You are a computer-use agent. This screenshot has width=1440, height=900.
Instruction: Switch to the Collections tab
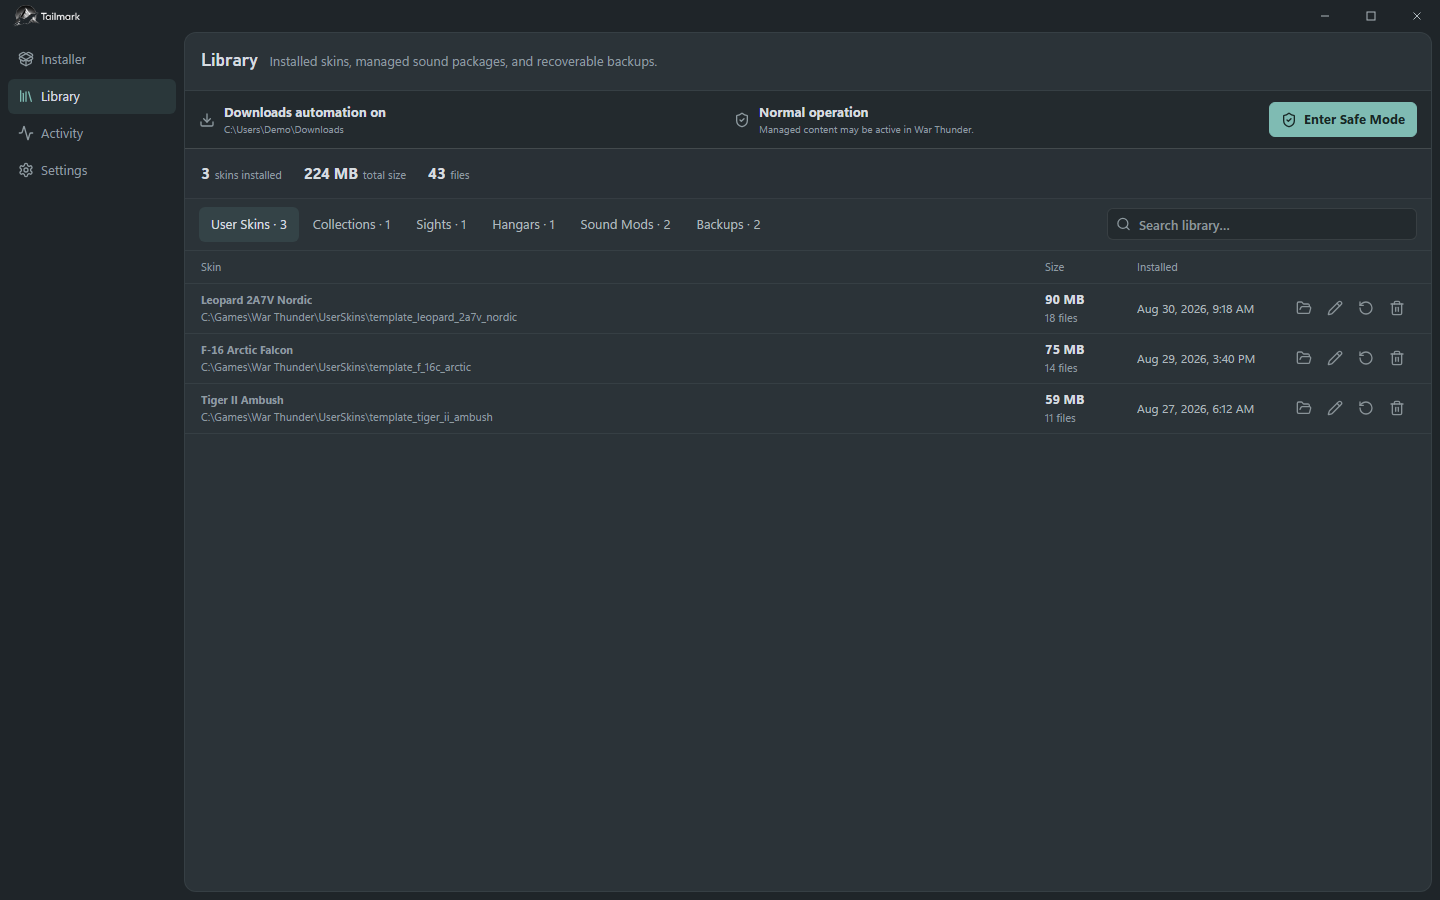tap(351, 225)
